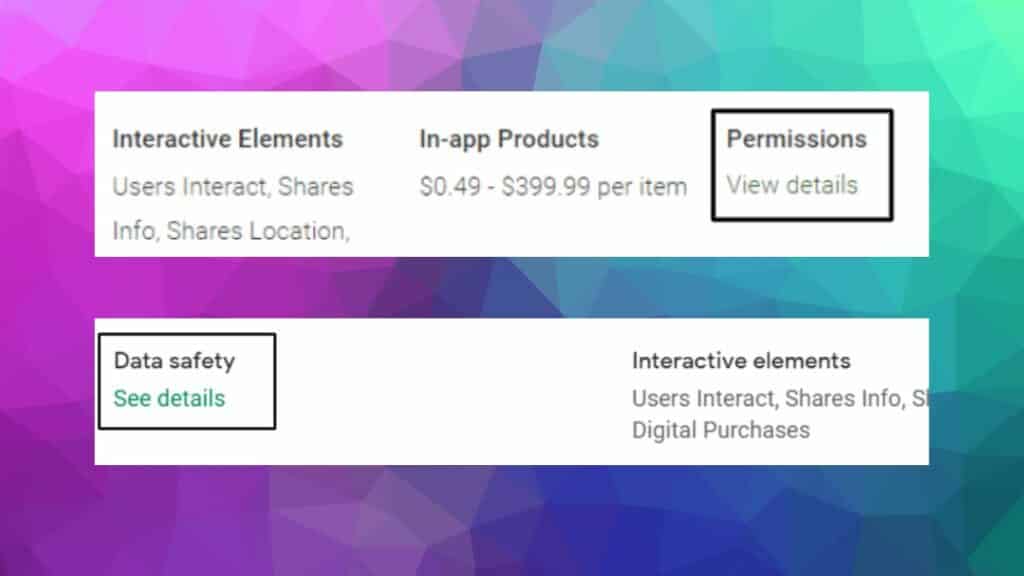
Task: Select the "Permissions" heading
Action: click(796, 139)
